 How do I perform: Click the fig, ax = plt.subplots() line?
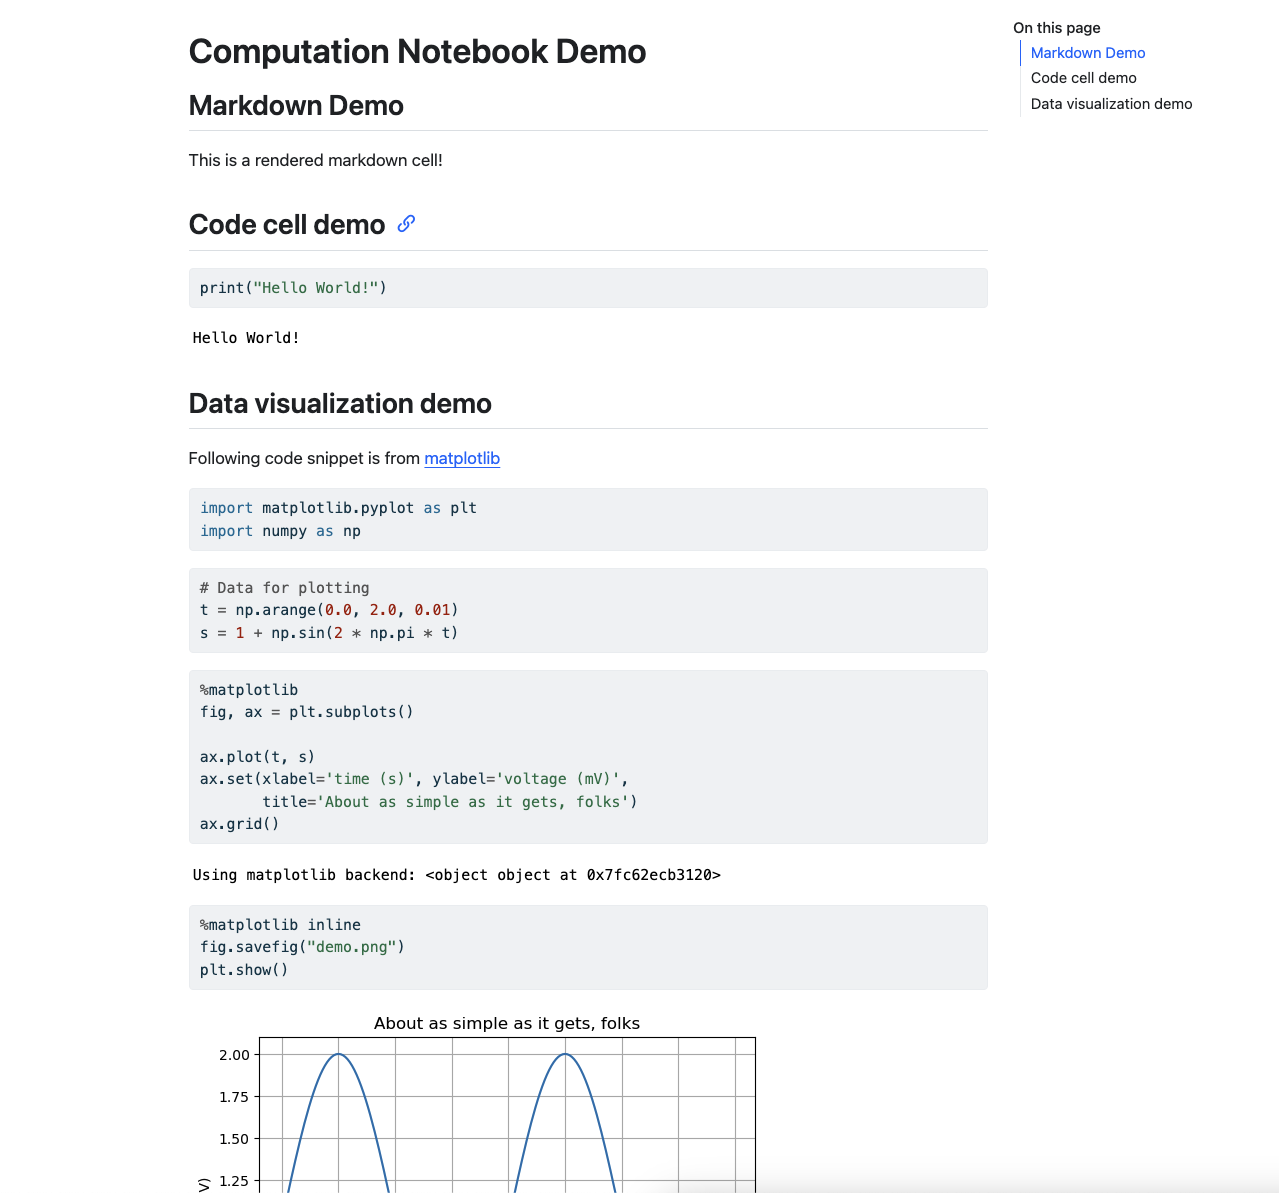[306, 712]
